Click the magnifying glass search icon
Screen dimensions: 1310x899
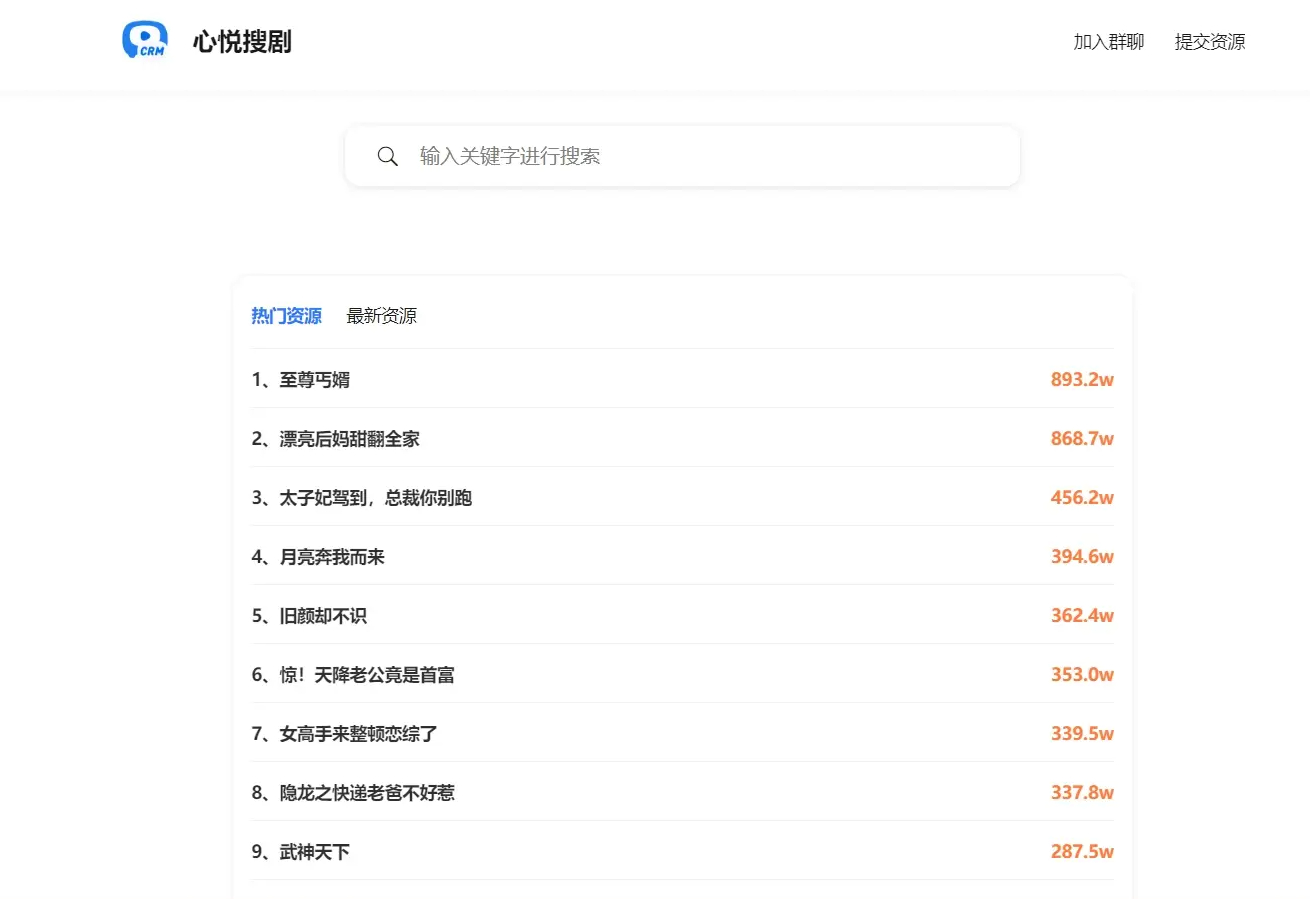[388, 156]
